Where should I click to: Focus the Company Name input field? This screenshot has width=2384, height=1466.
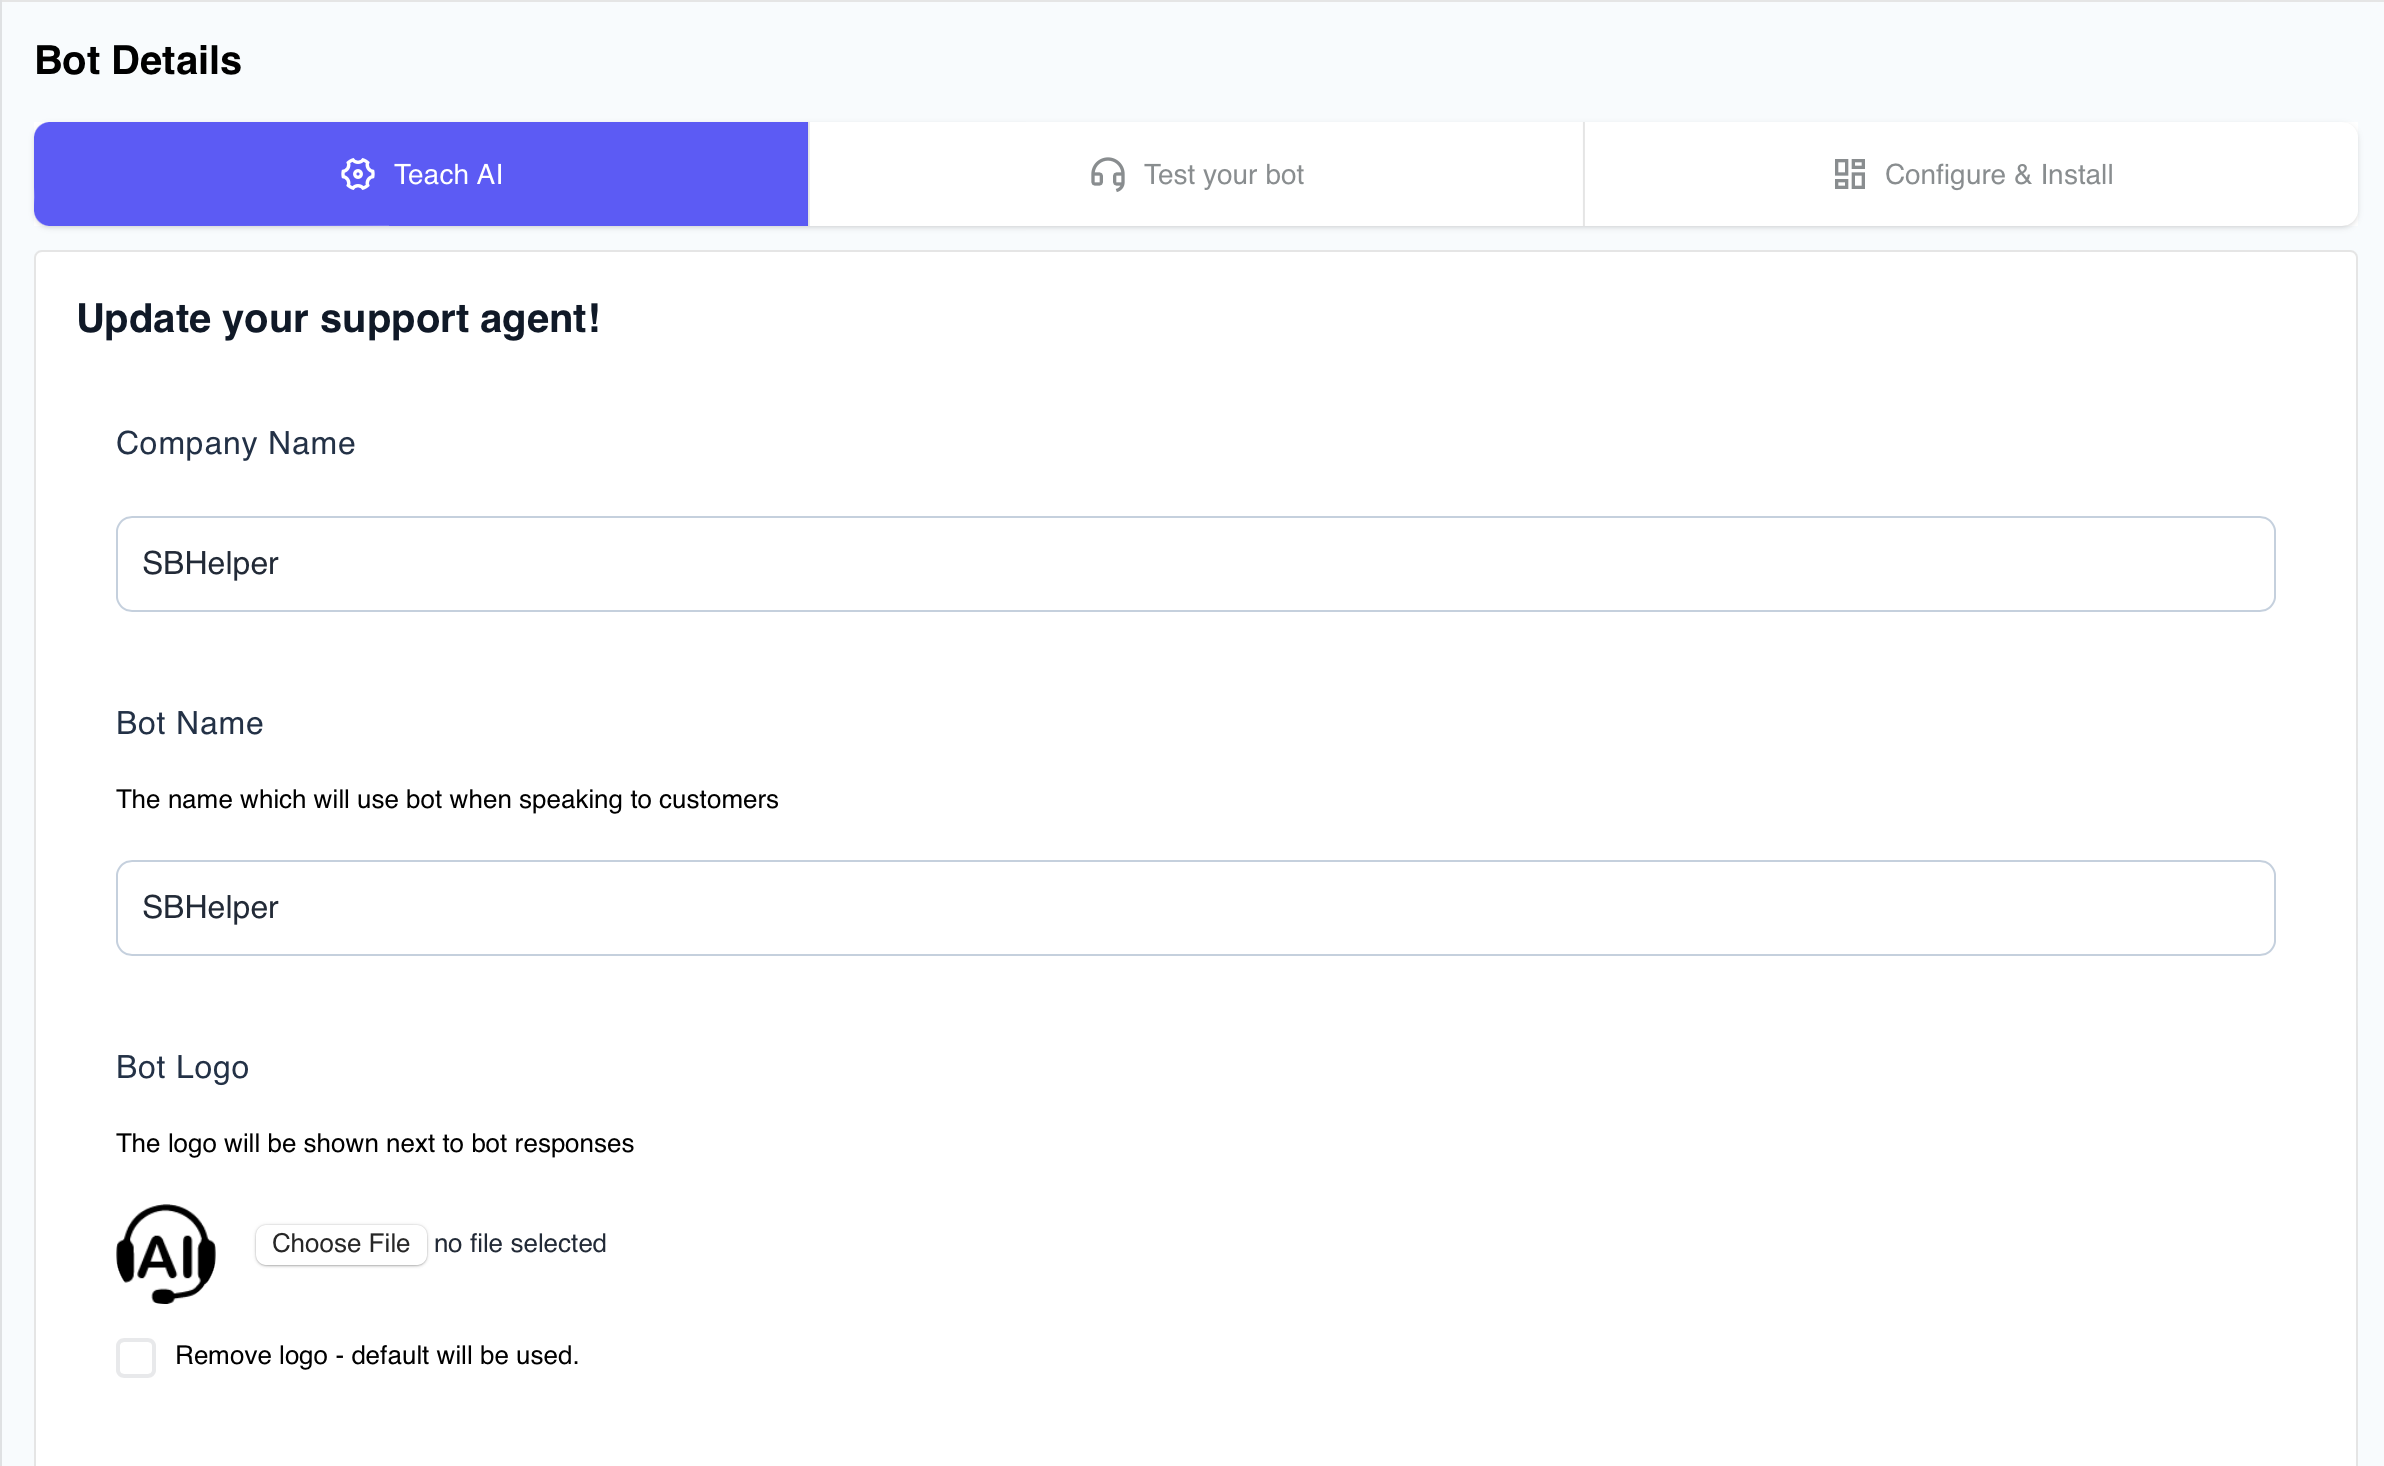click(1195, 564)
